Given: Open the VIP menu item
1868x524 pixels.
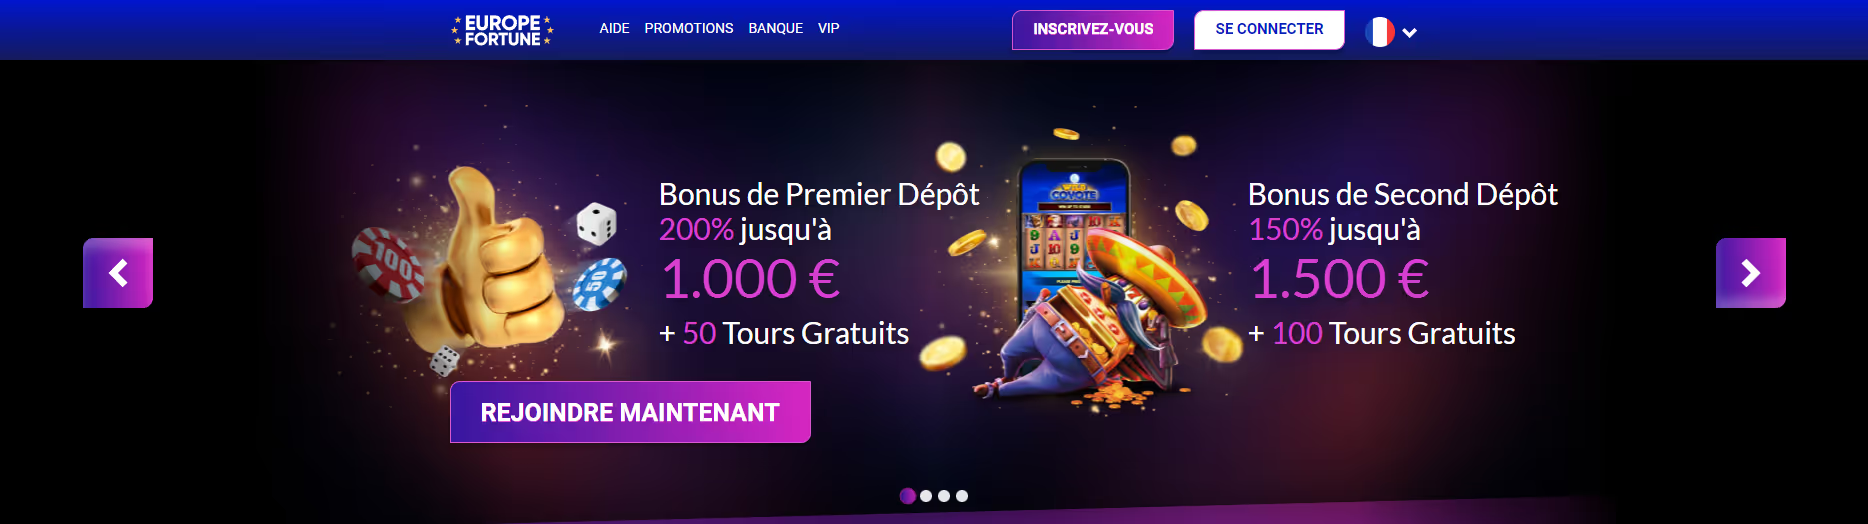Looking at the screenshot, I should pos(829,28).
